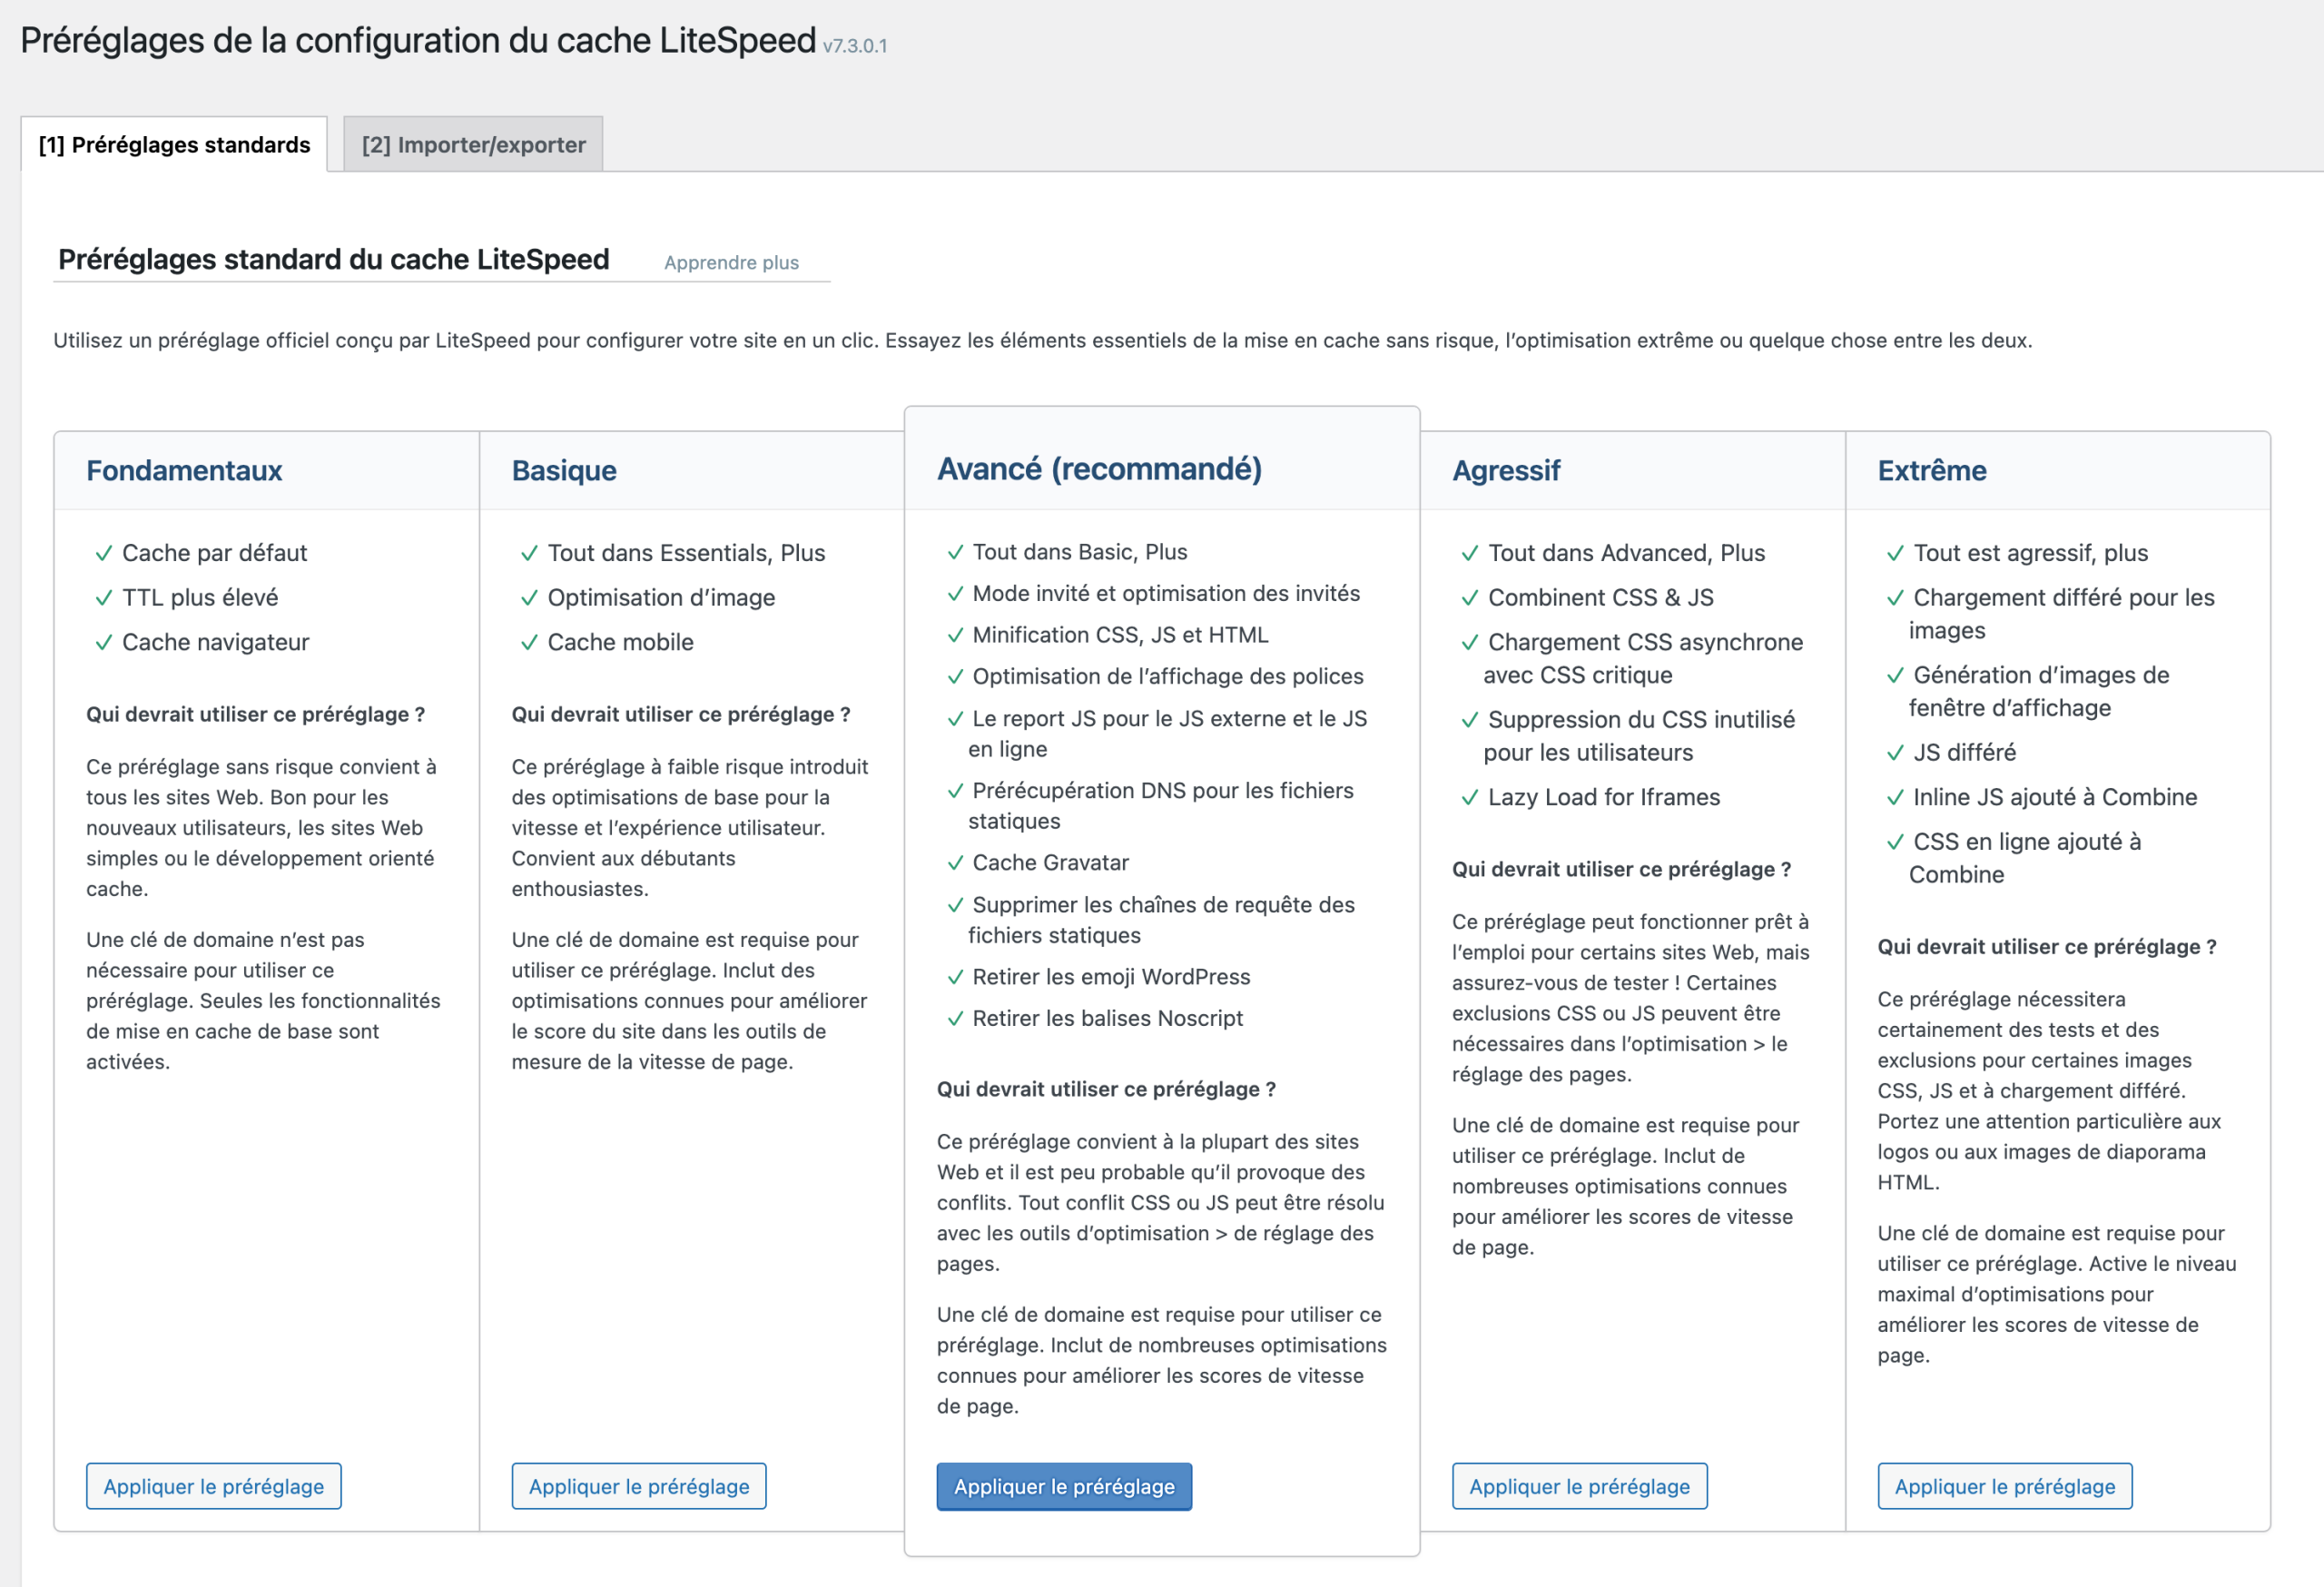Click the checkmark beside Optimisation d'image
The image size is (2324, 1587).
(529, 598)
